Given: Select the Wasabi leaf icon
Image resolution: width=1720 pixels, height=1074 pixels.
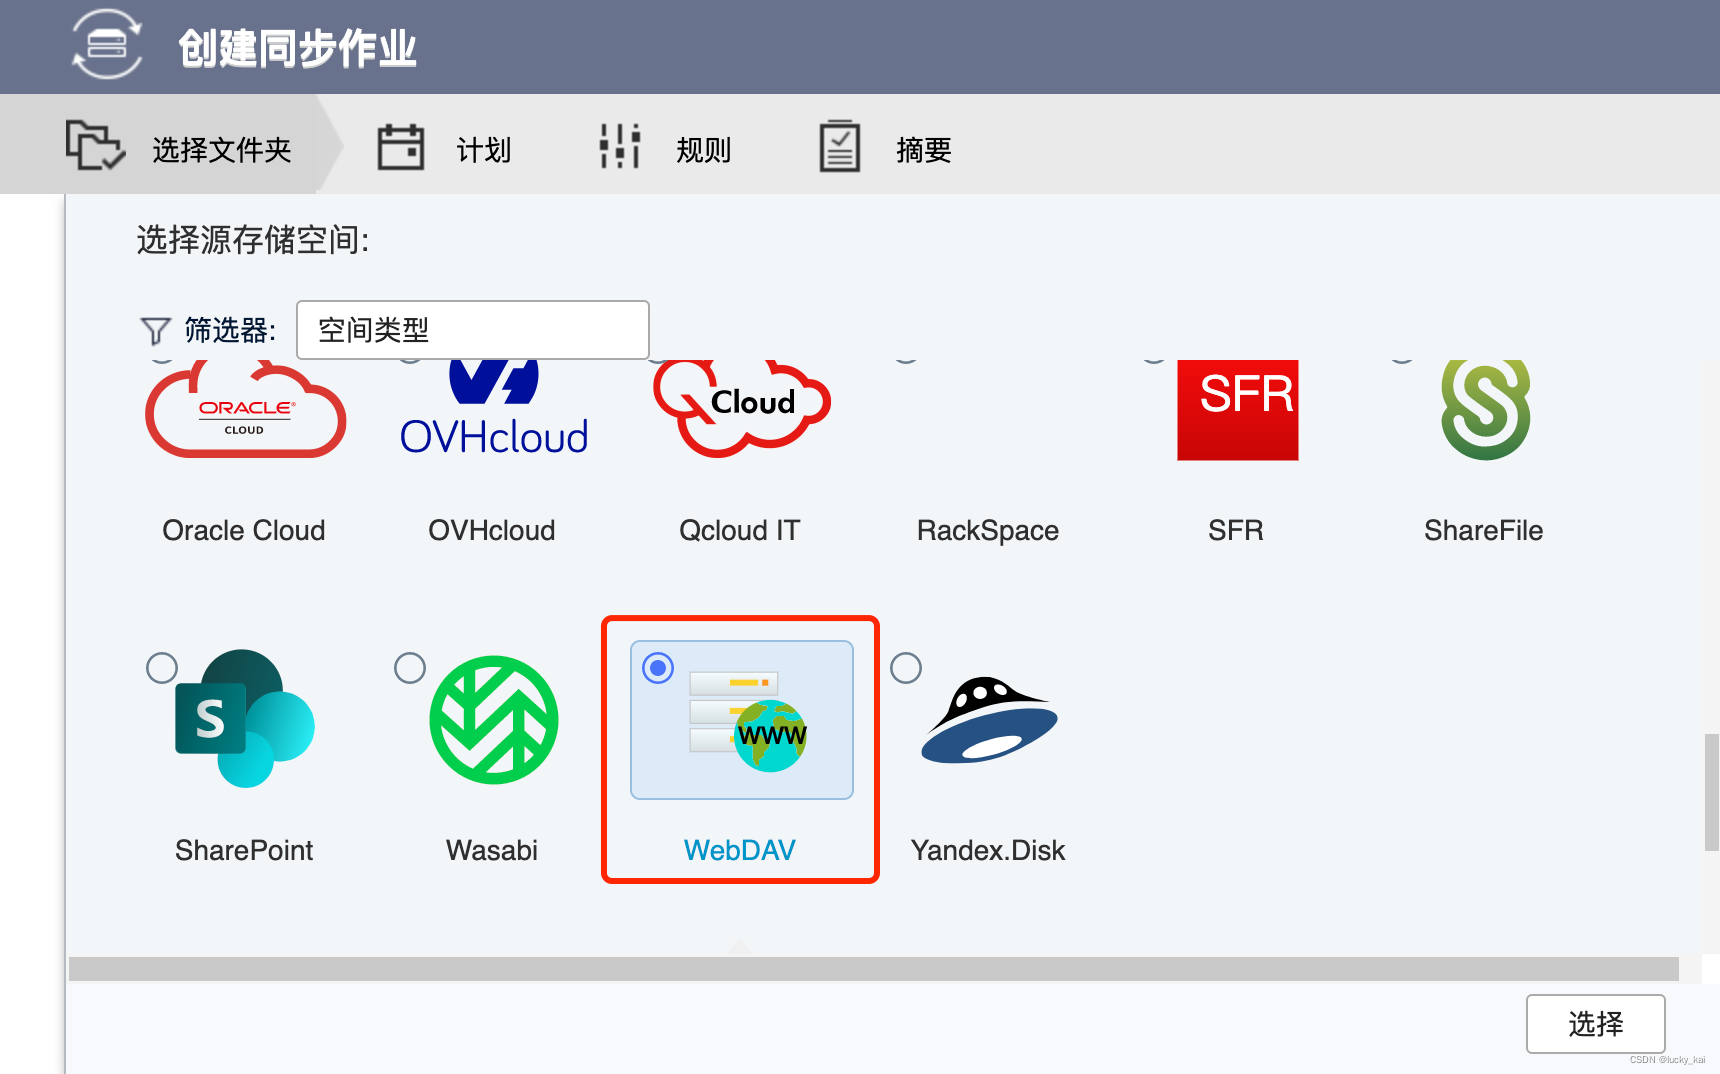Looking at the screenshot, I should 492,720.
